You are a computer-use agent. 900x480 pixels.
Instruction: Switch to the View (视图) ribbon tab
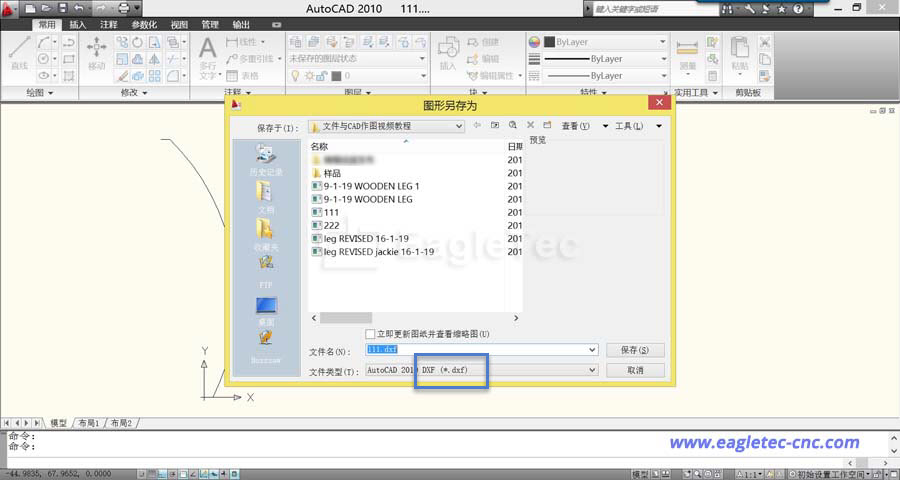[179, 25]
